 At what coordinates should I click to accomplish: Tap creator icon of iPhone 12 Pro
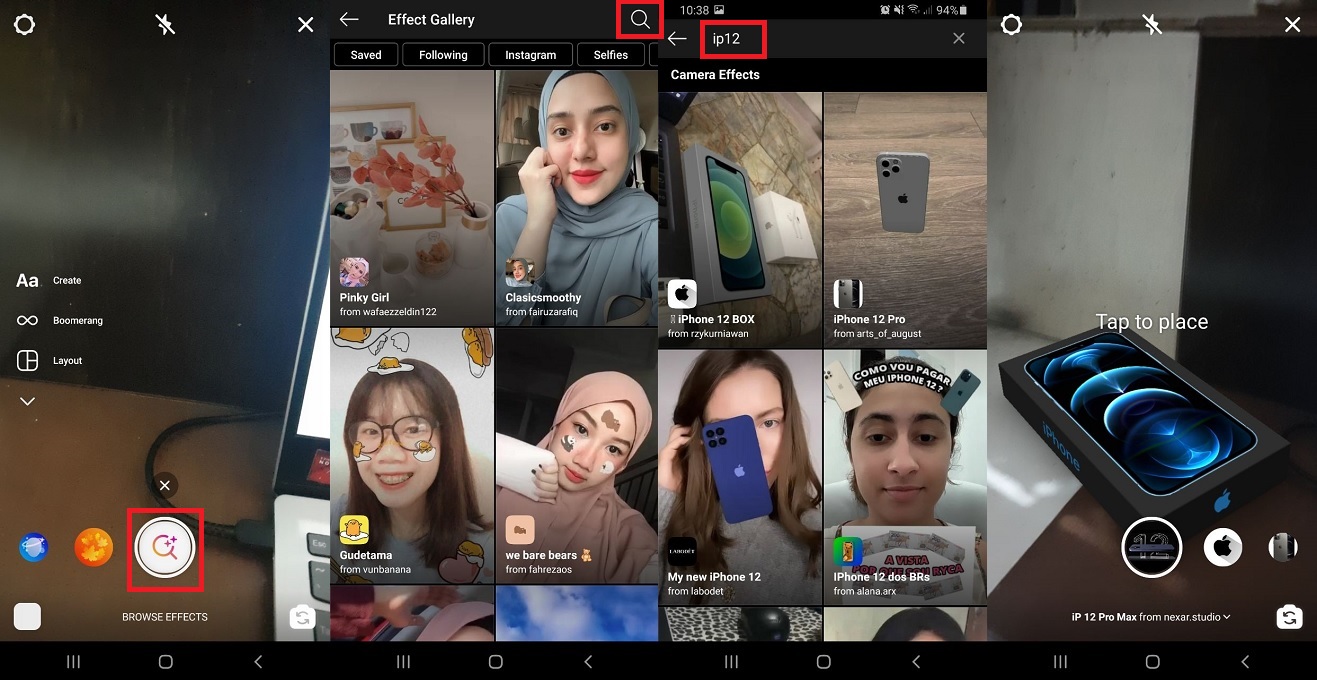point(848,294)
